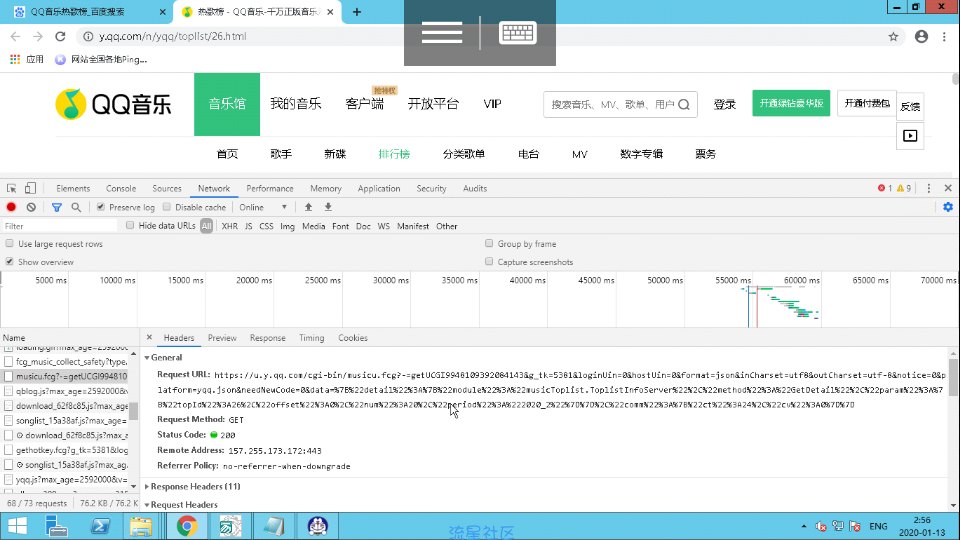Open File Explorer from the taskbar
This screenshot has height=540, width=960.
(141, 527)
